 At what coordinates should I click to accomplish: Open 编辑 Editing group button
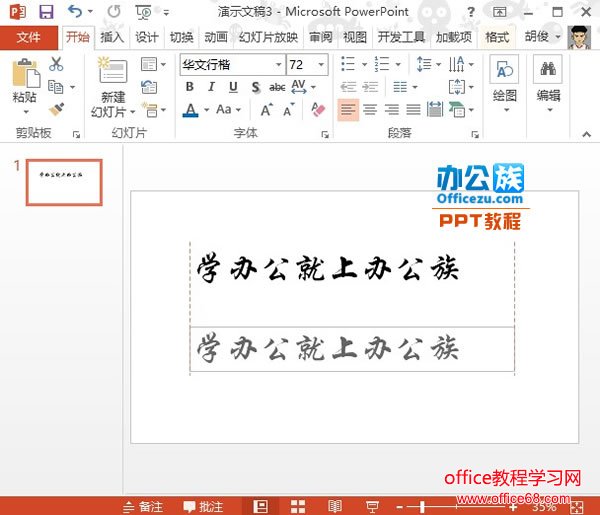(x=548, y=84)
